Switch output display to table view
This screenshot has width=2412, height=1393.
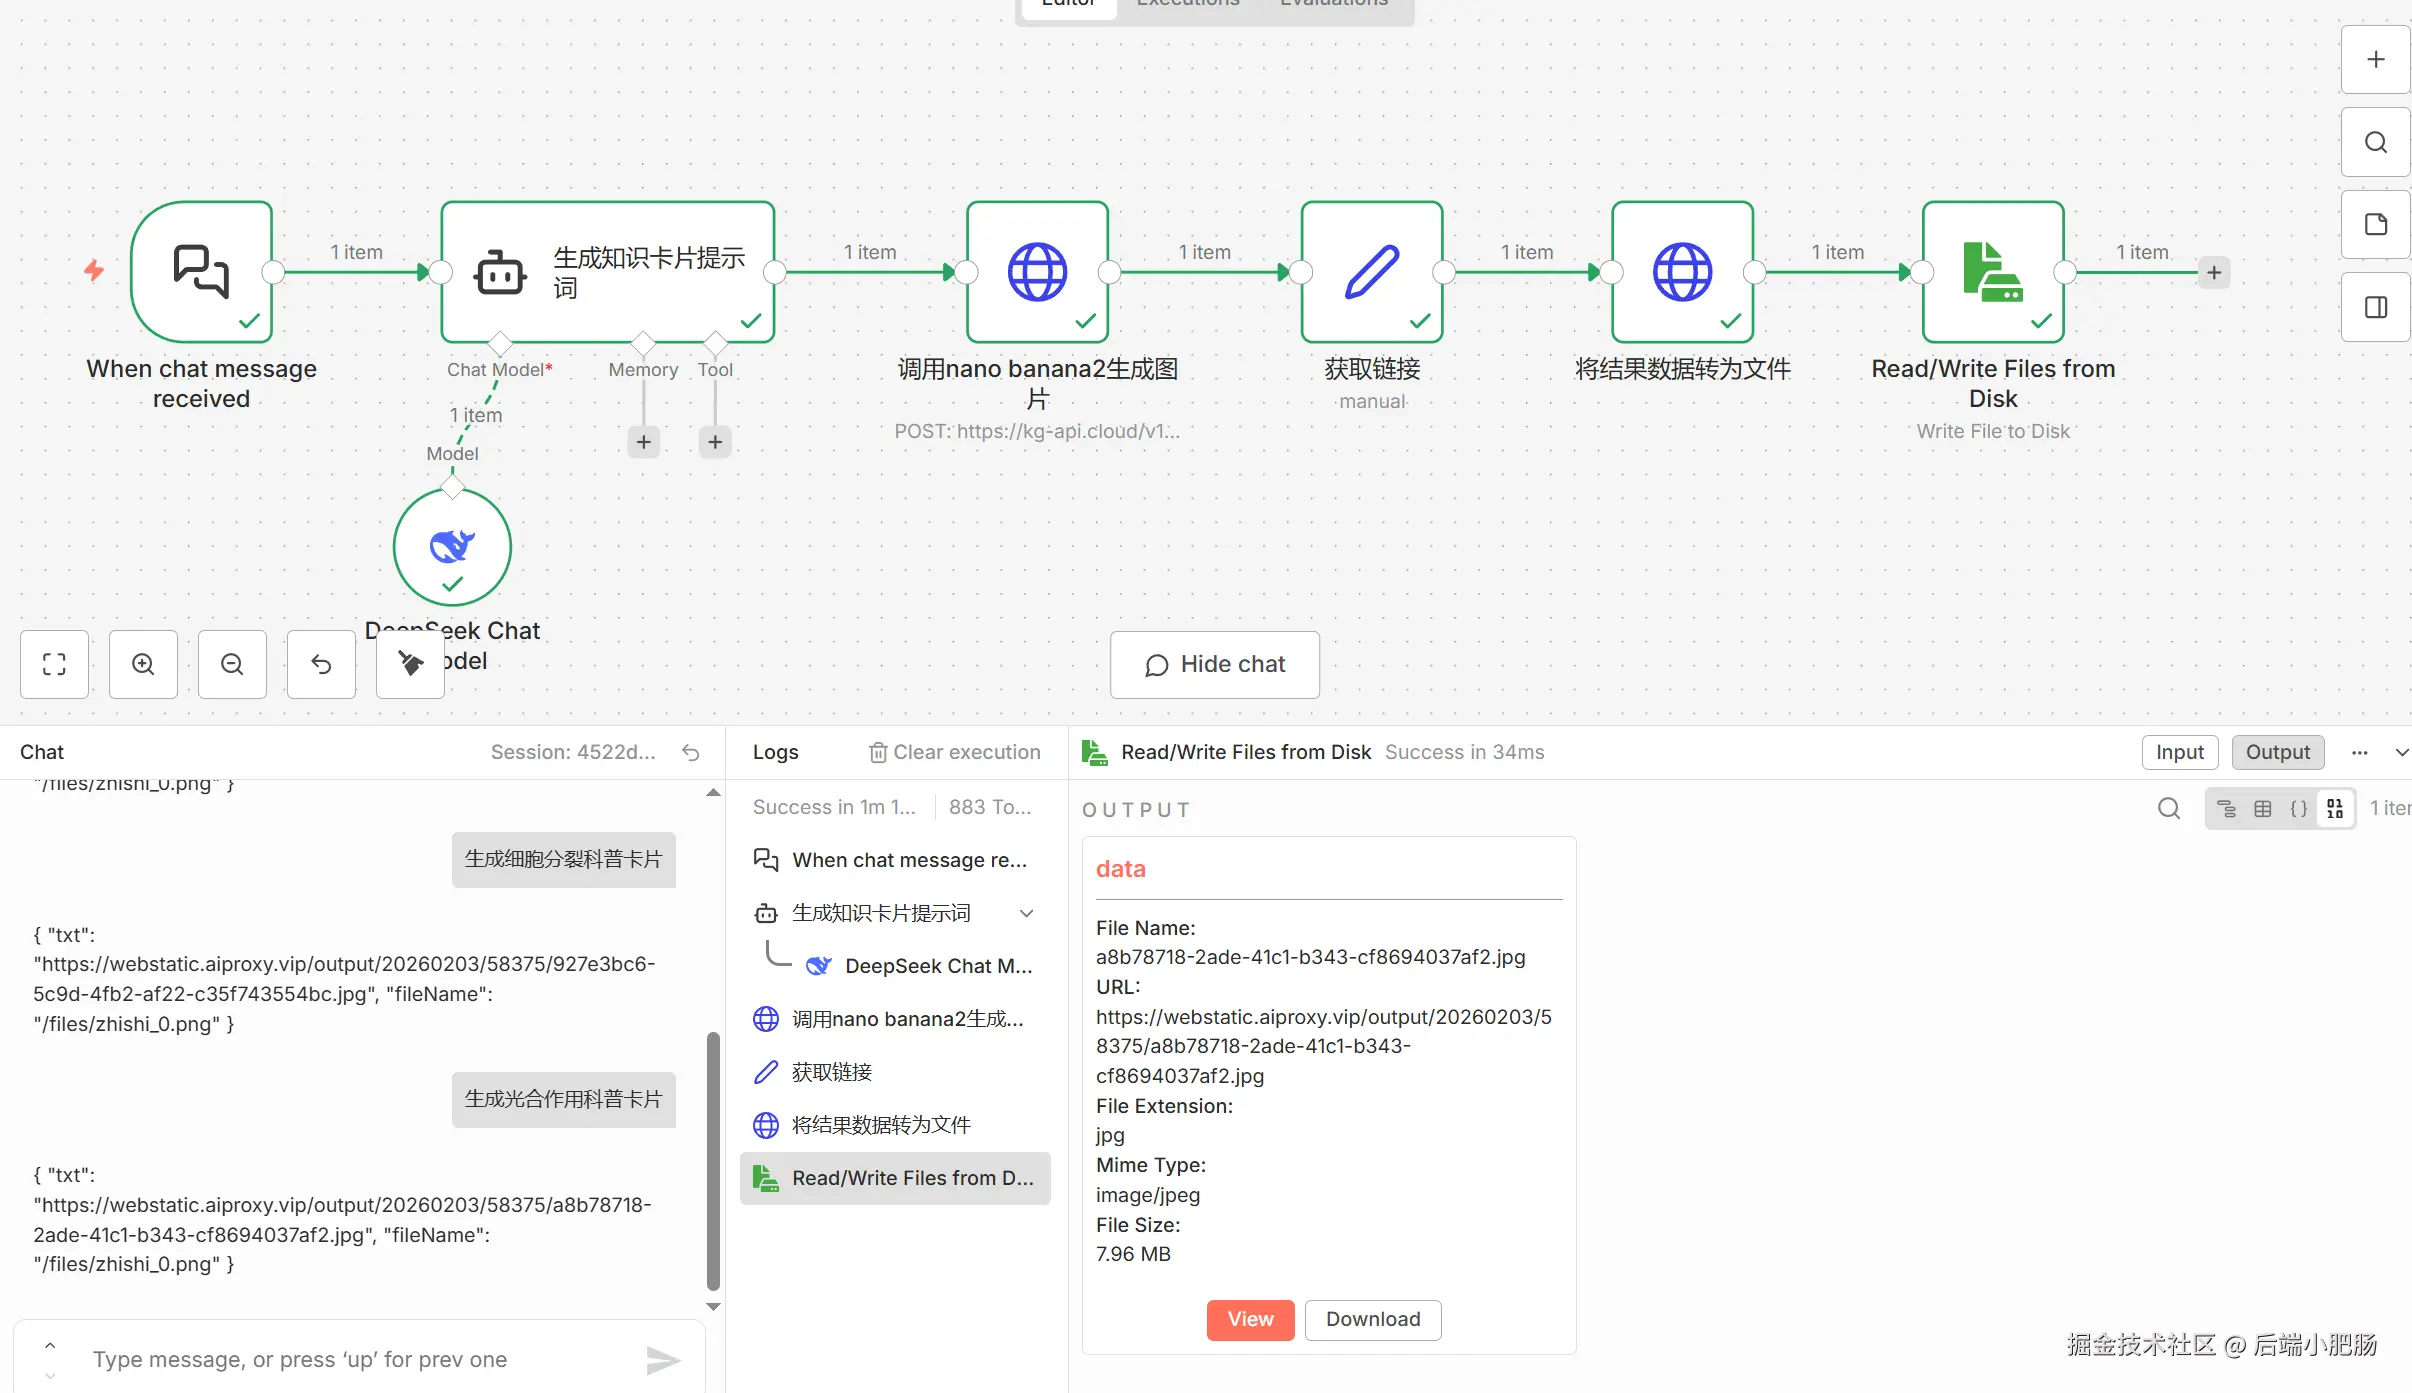2263,809
